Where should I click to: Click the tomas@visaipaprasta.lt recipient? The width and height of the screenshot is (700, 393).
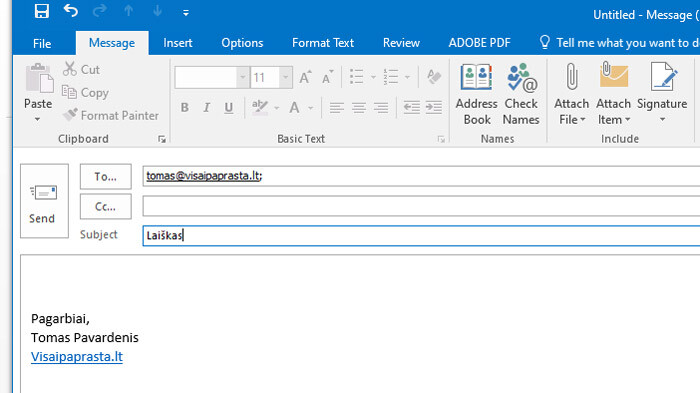[203, 176]
